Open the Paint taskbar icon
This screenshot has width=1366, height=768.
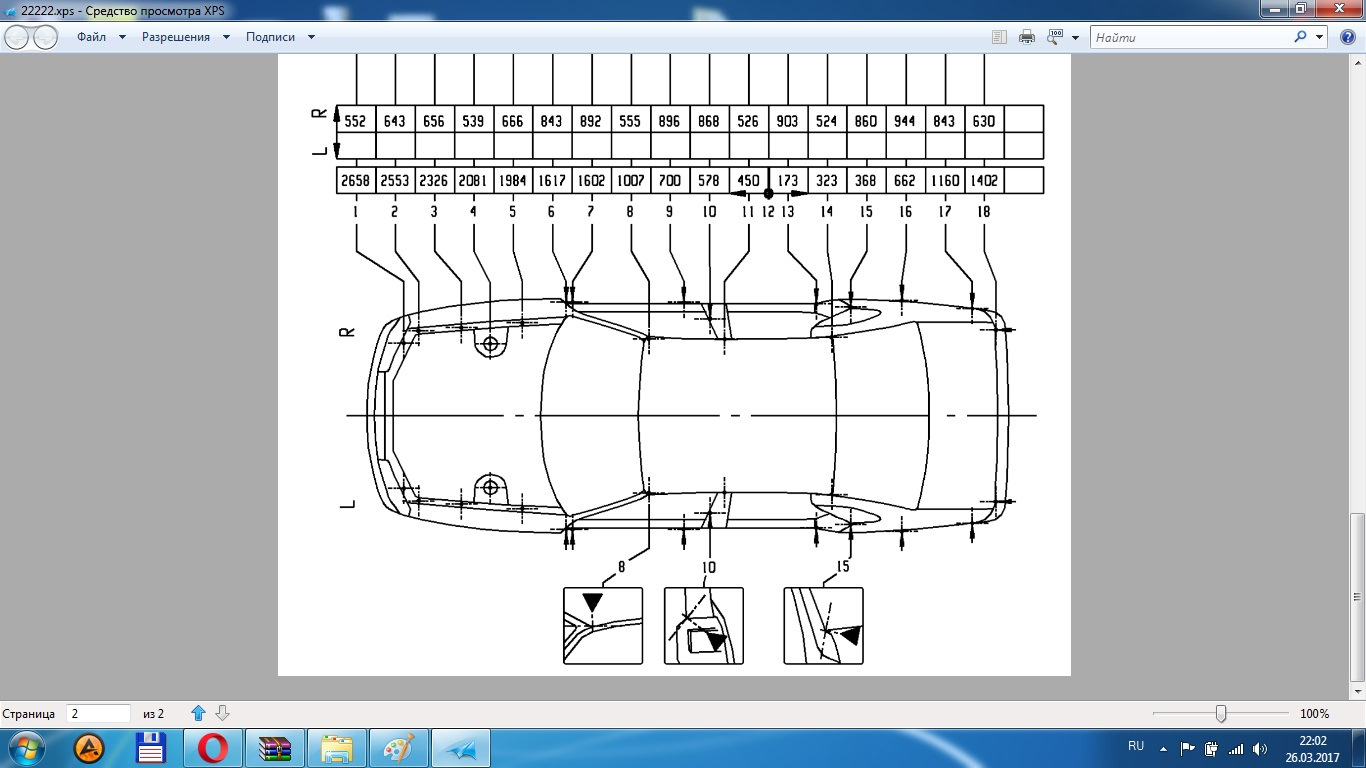pos(398,748)
